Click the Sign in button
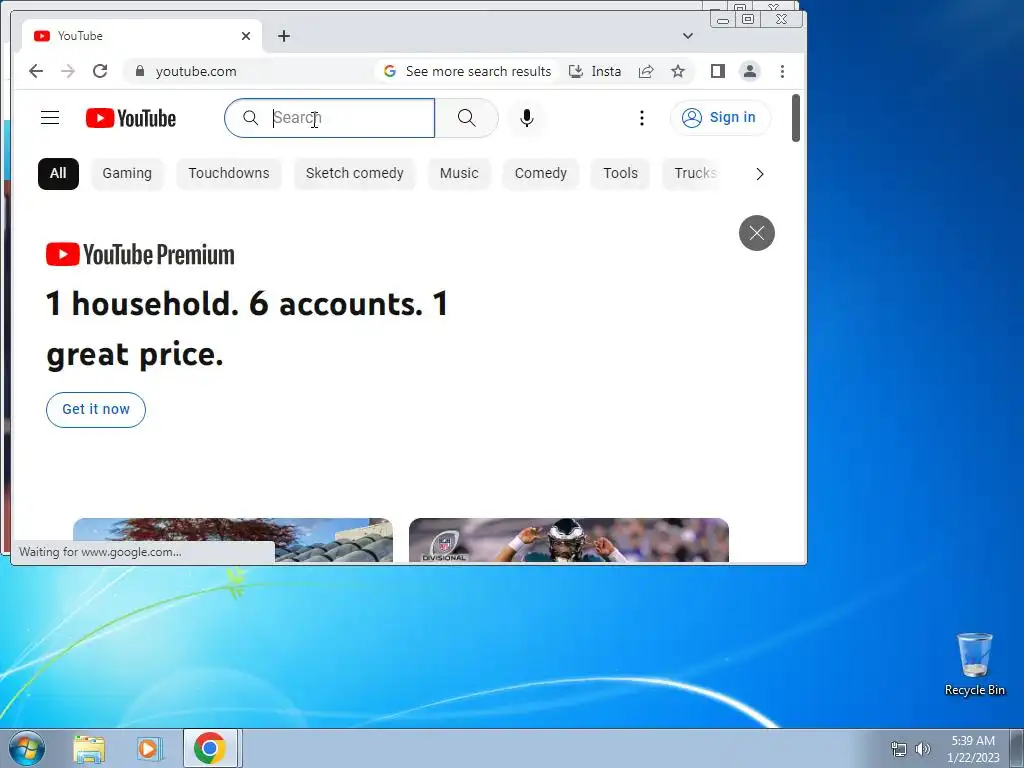Viewport: 1024px width, 768px height. (x=720, y=118)
